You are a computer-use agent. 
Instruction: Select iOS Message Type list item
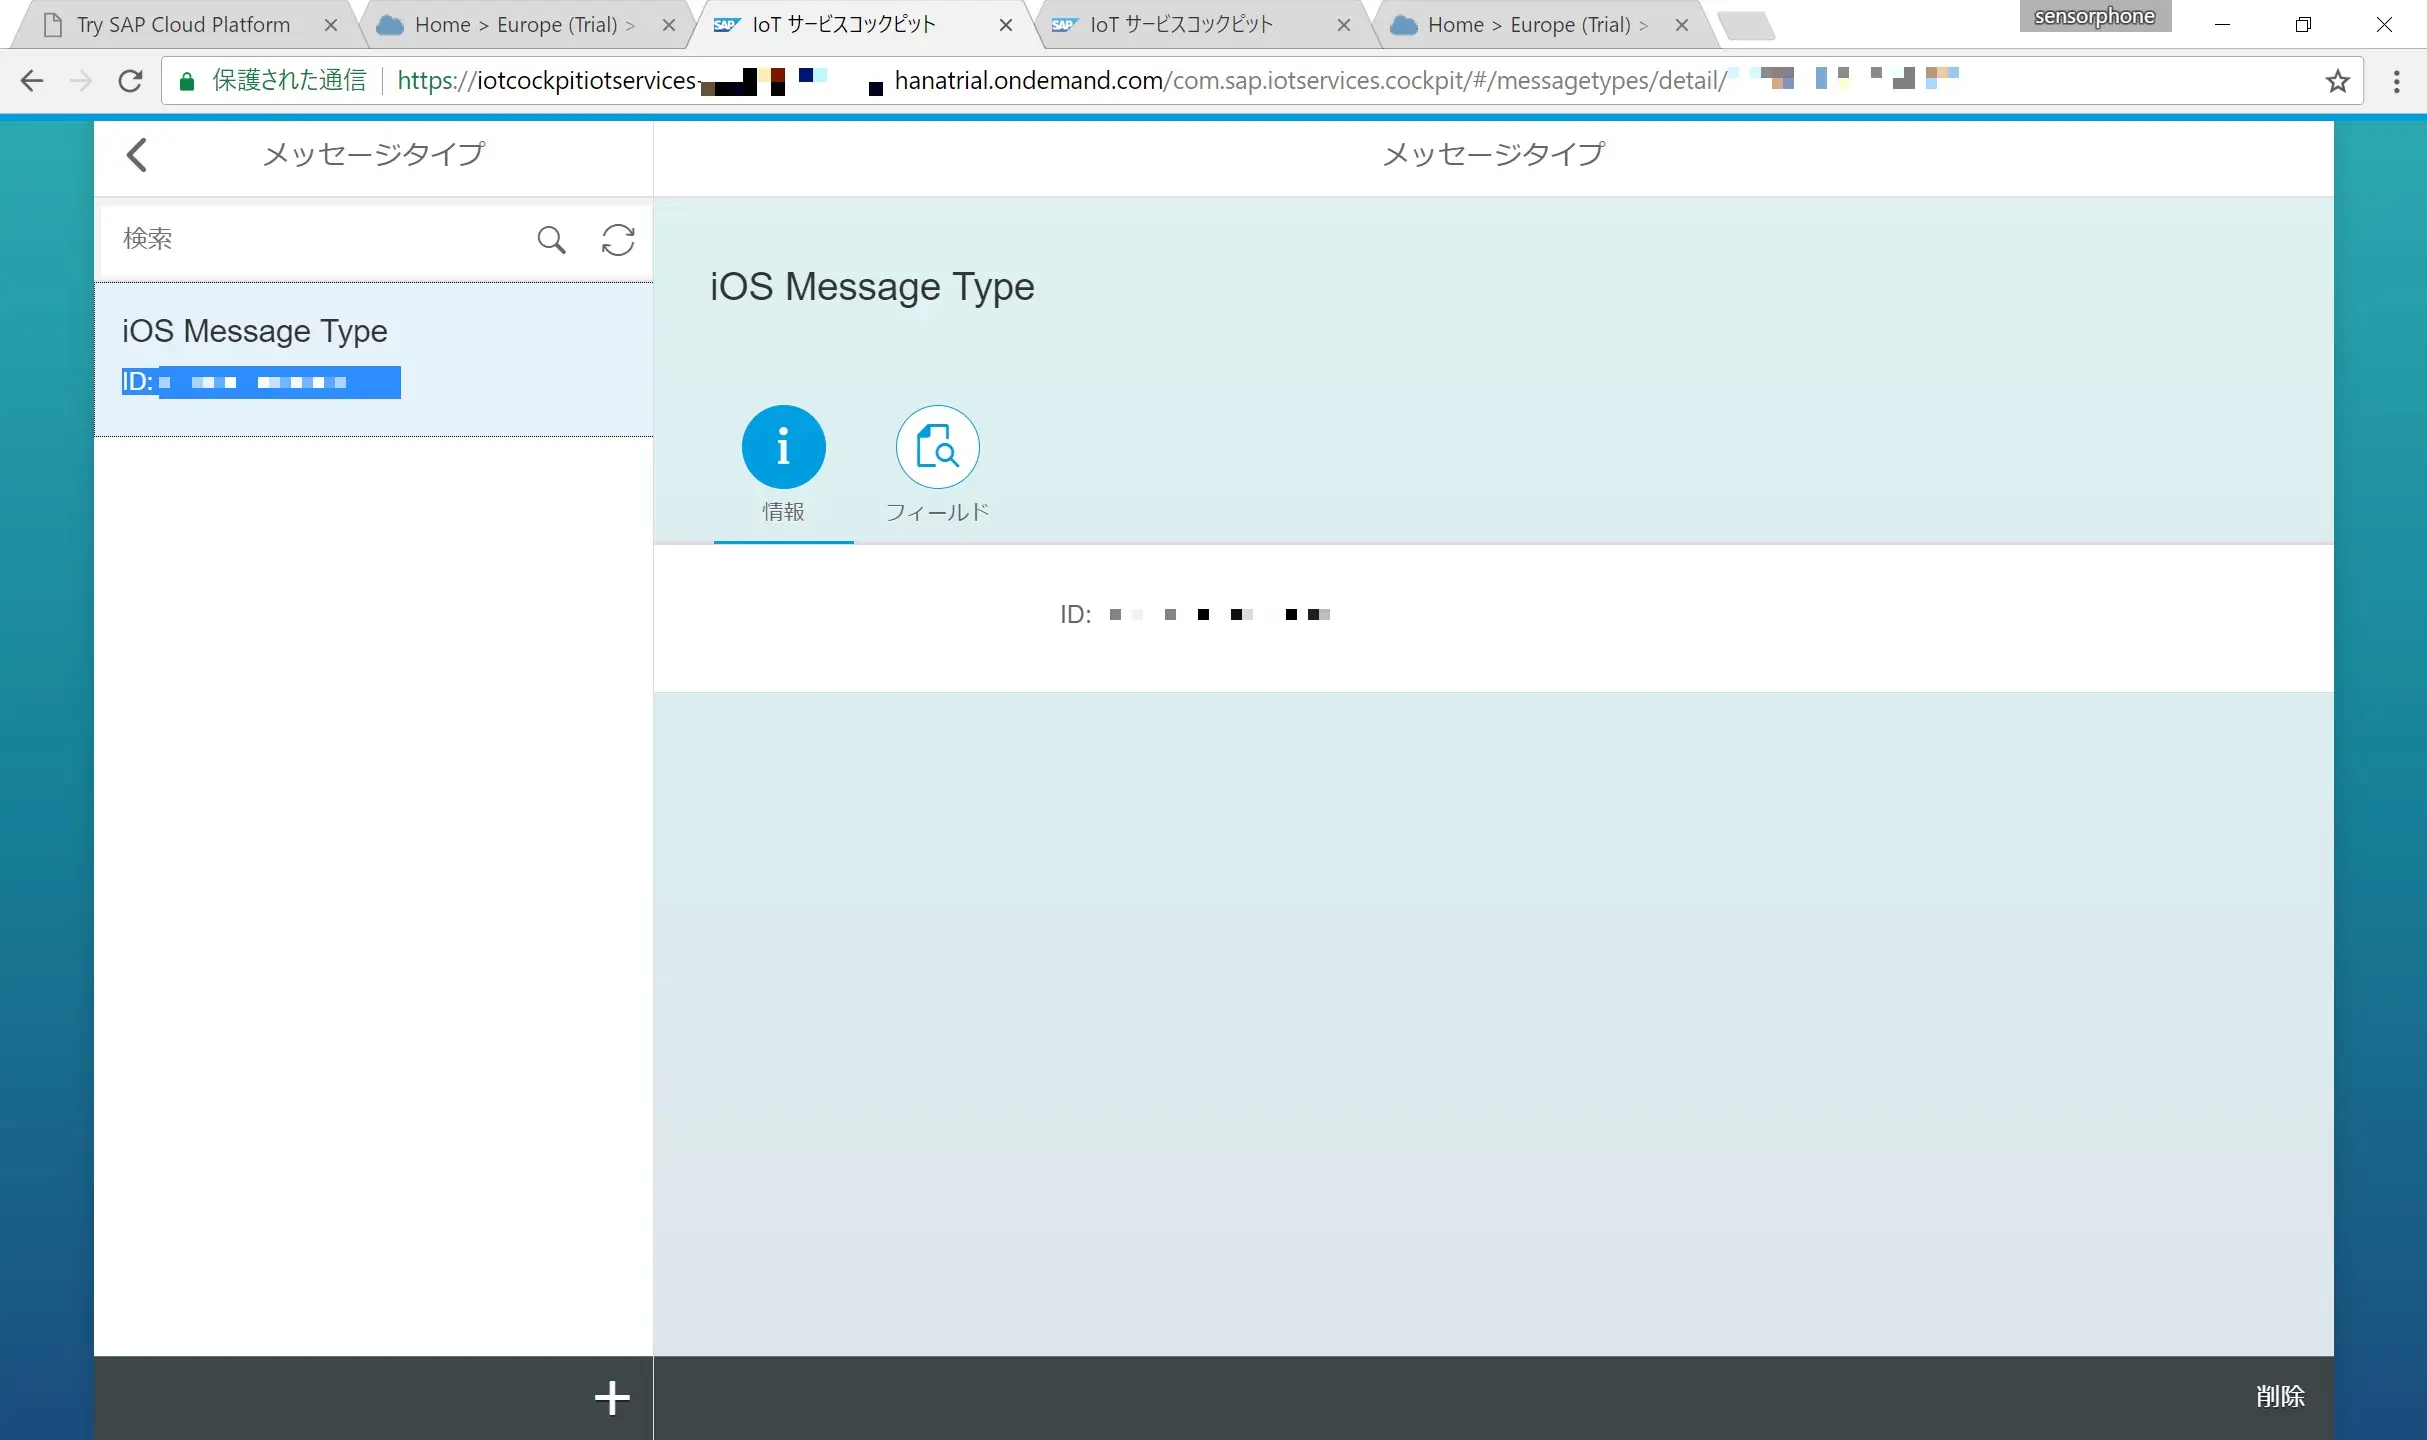[374, 359]
